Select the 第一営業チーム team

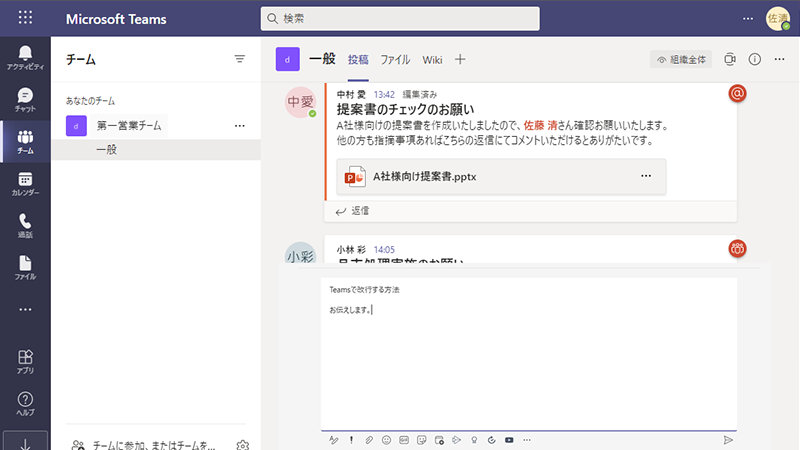tap(129, 126)
